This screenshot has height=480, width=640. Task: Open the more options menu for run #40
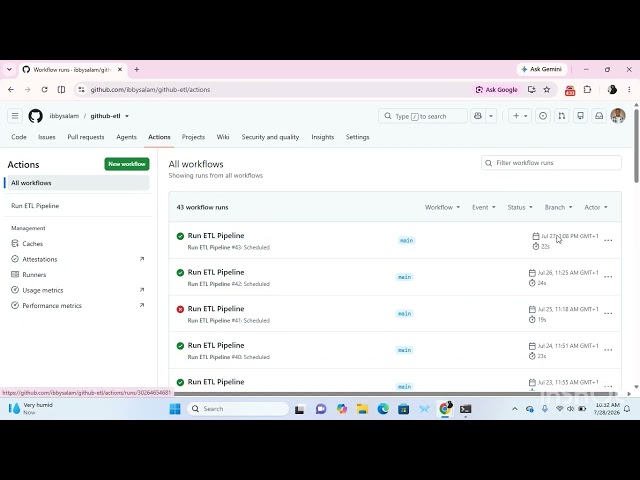click(x=608, y=350)
